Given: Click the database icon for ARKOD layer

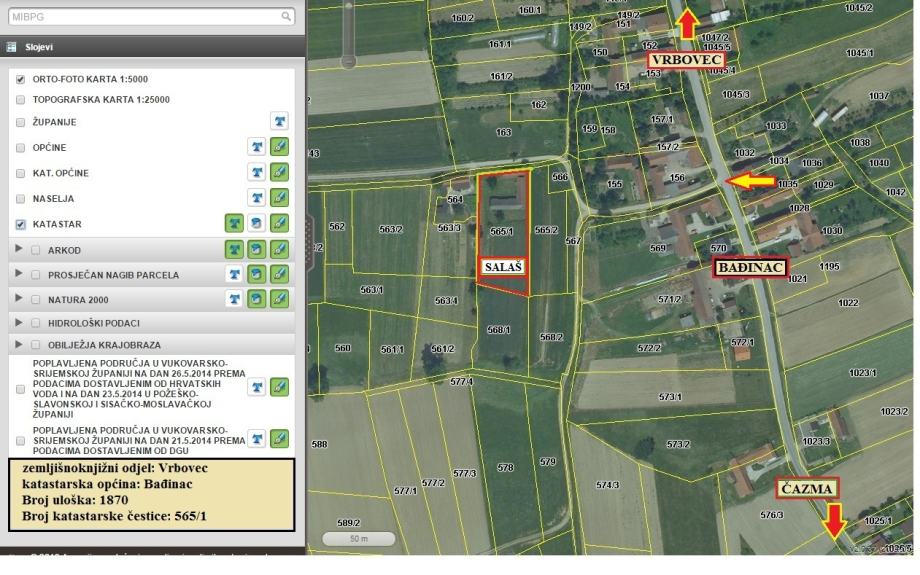Looking at the screenshot, I should [x=257, y=249].
